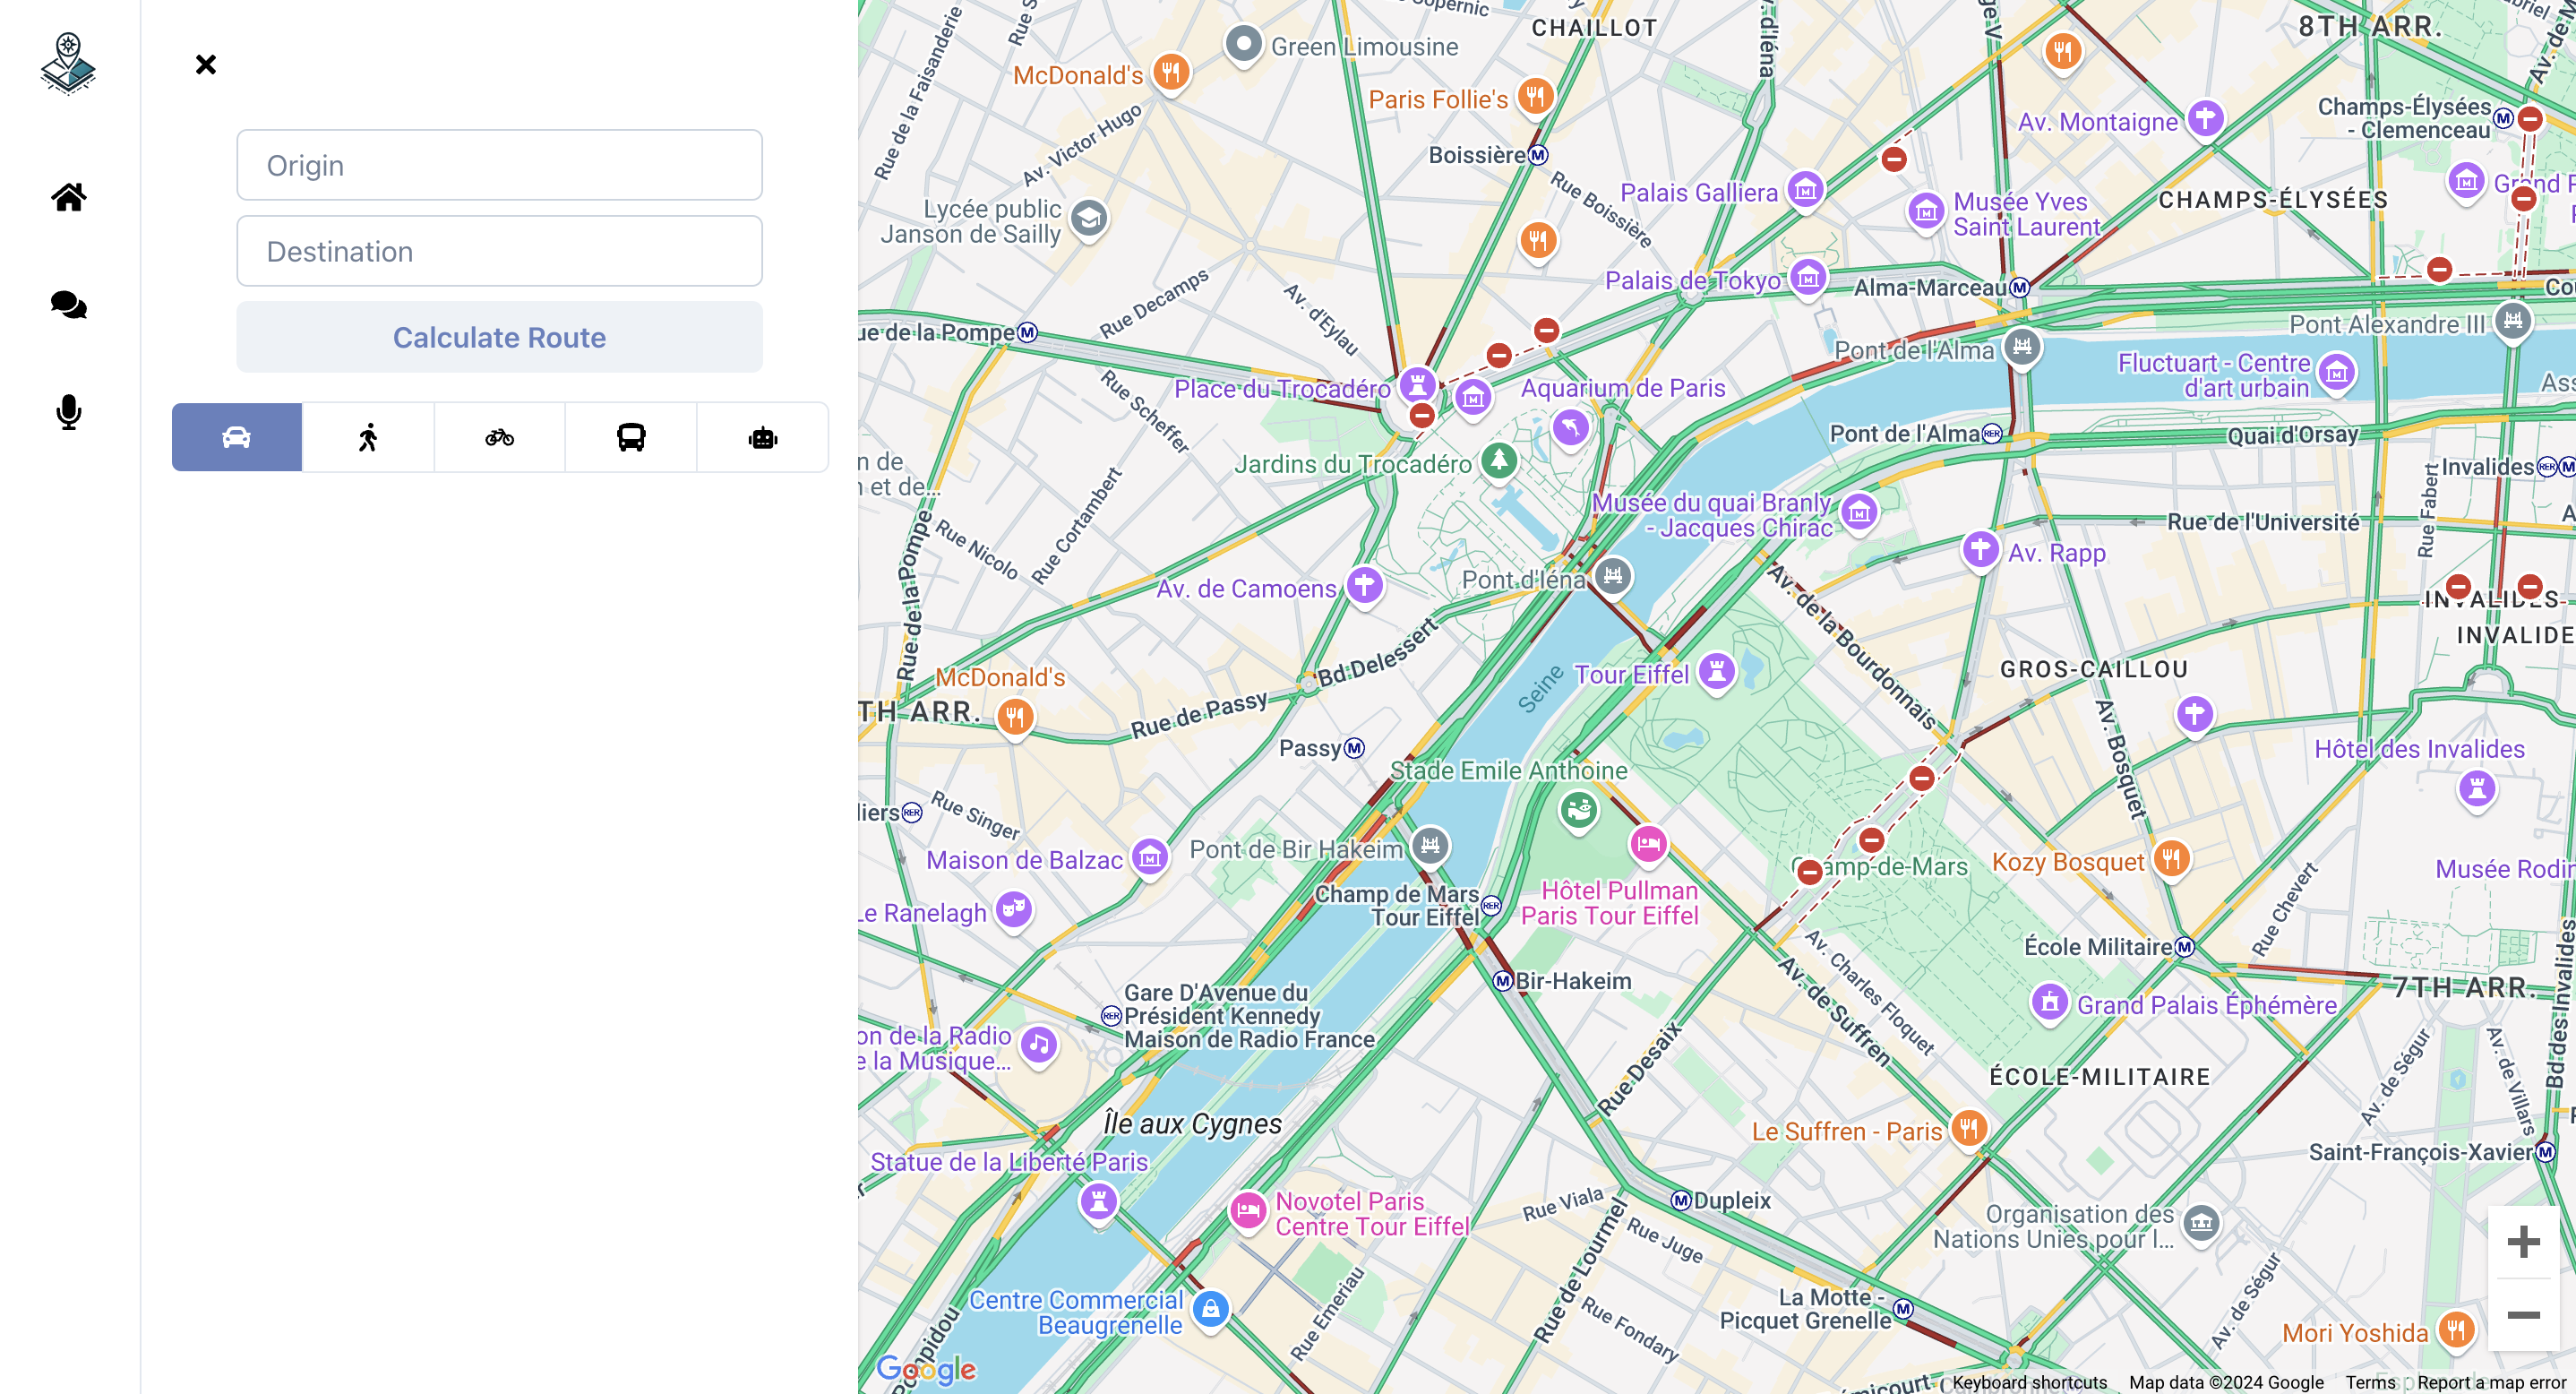
Task: Open the chat messages icon
Action: point(68,304)
